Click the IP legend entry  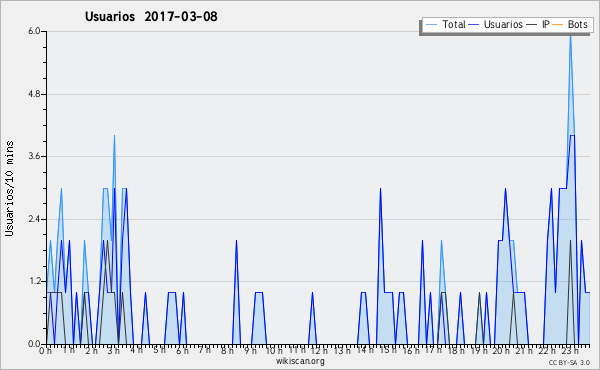pyautogui.click(x=538, y=24)
